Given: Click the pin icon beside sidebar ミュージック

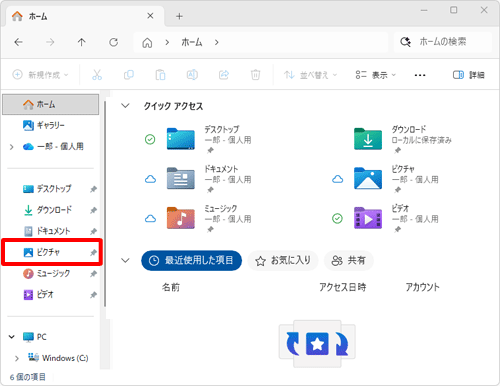Looking at the screenshot, I should point(93,274).
